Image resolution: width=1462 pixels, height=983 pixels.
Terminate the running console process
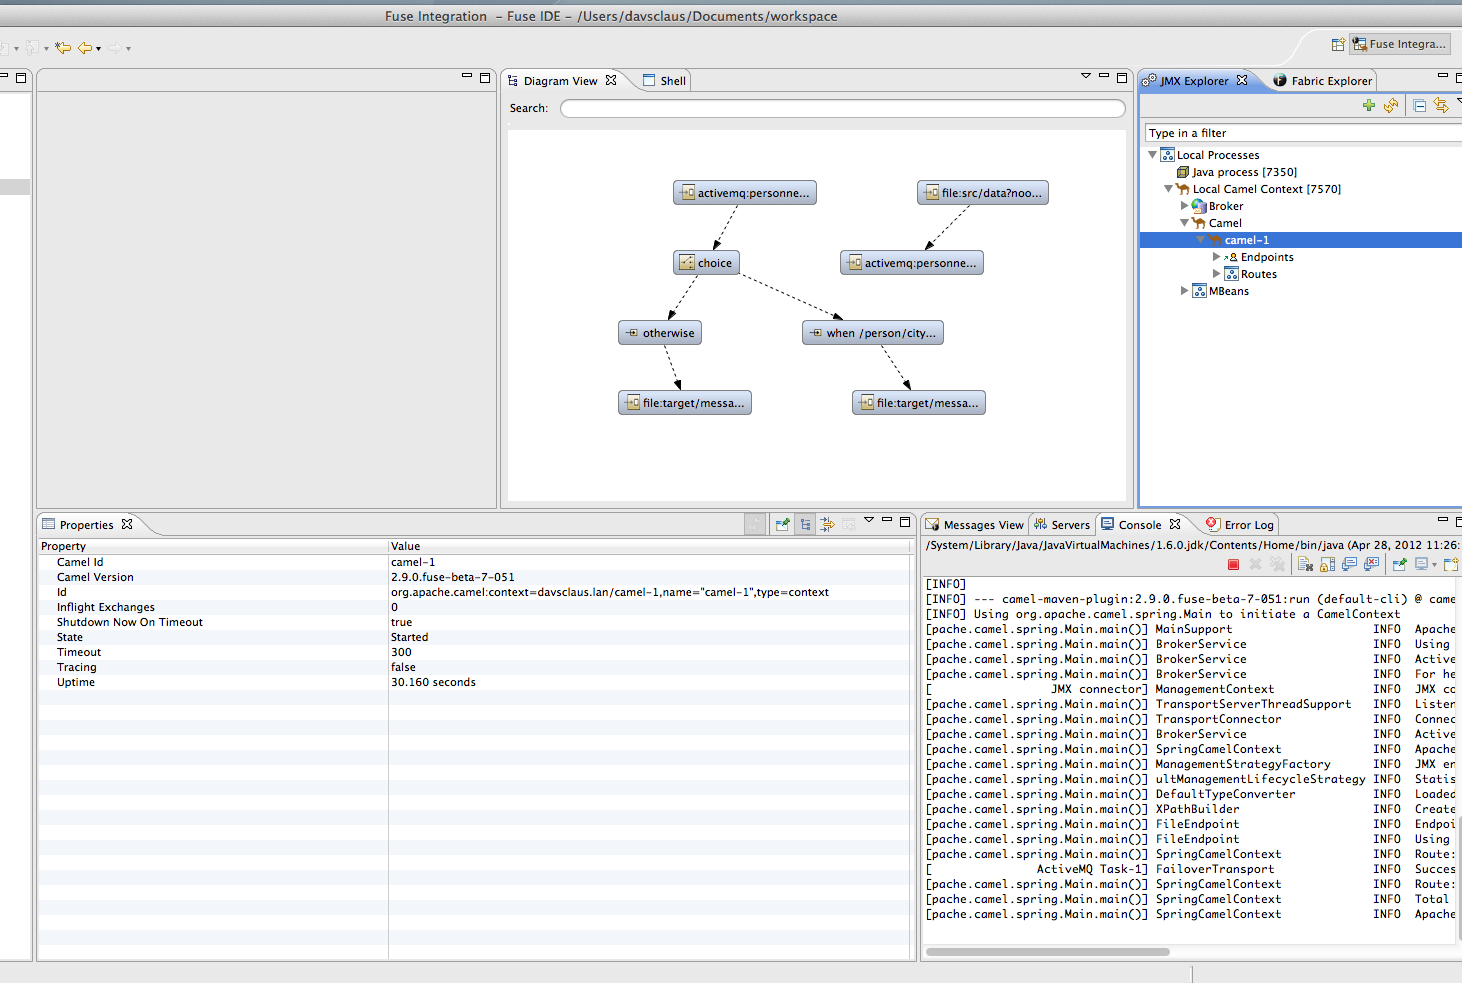tap(1233, 565)
